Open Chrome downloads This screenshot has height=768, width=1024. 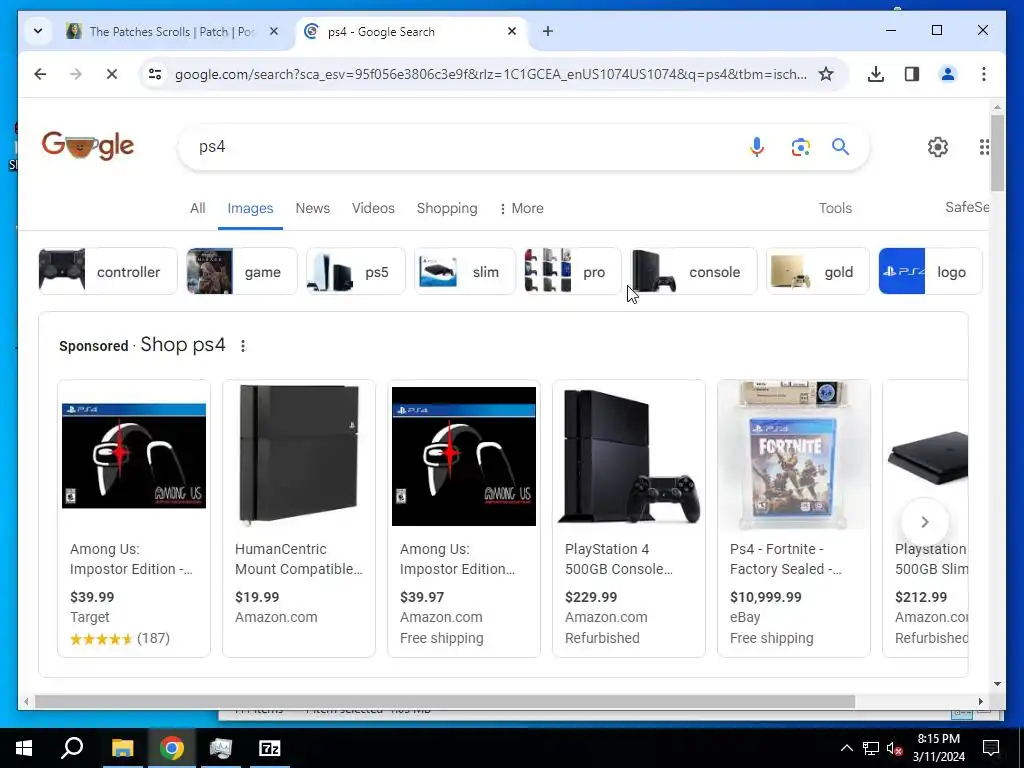point(876,74)
